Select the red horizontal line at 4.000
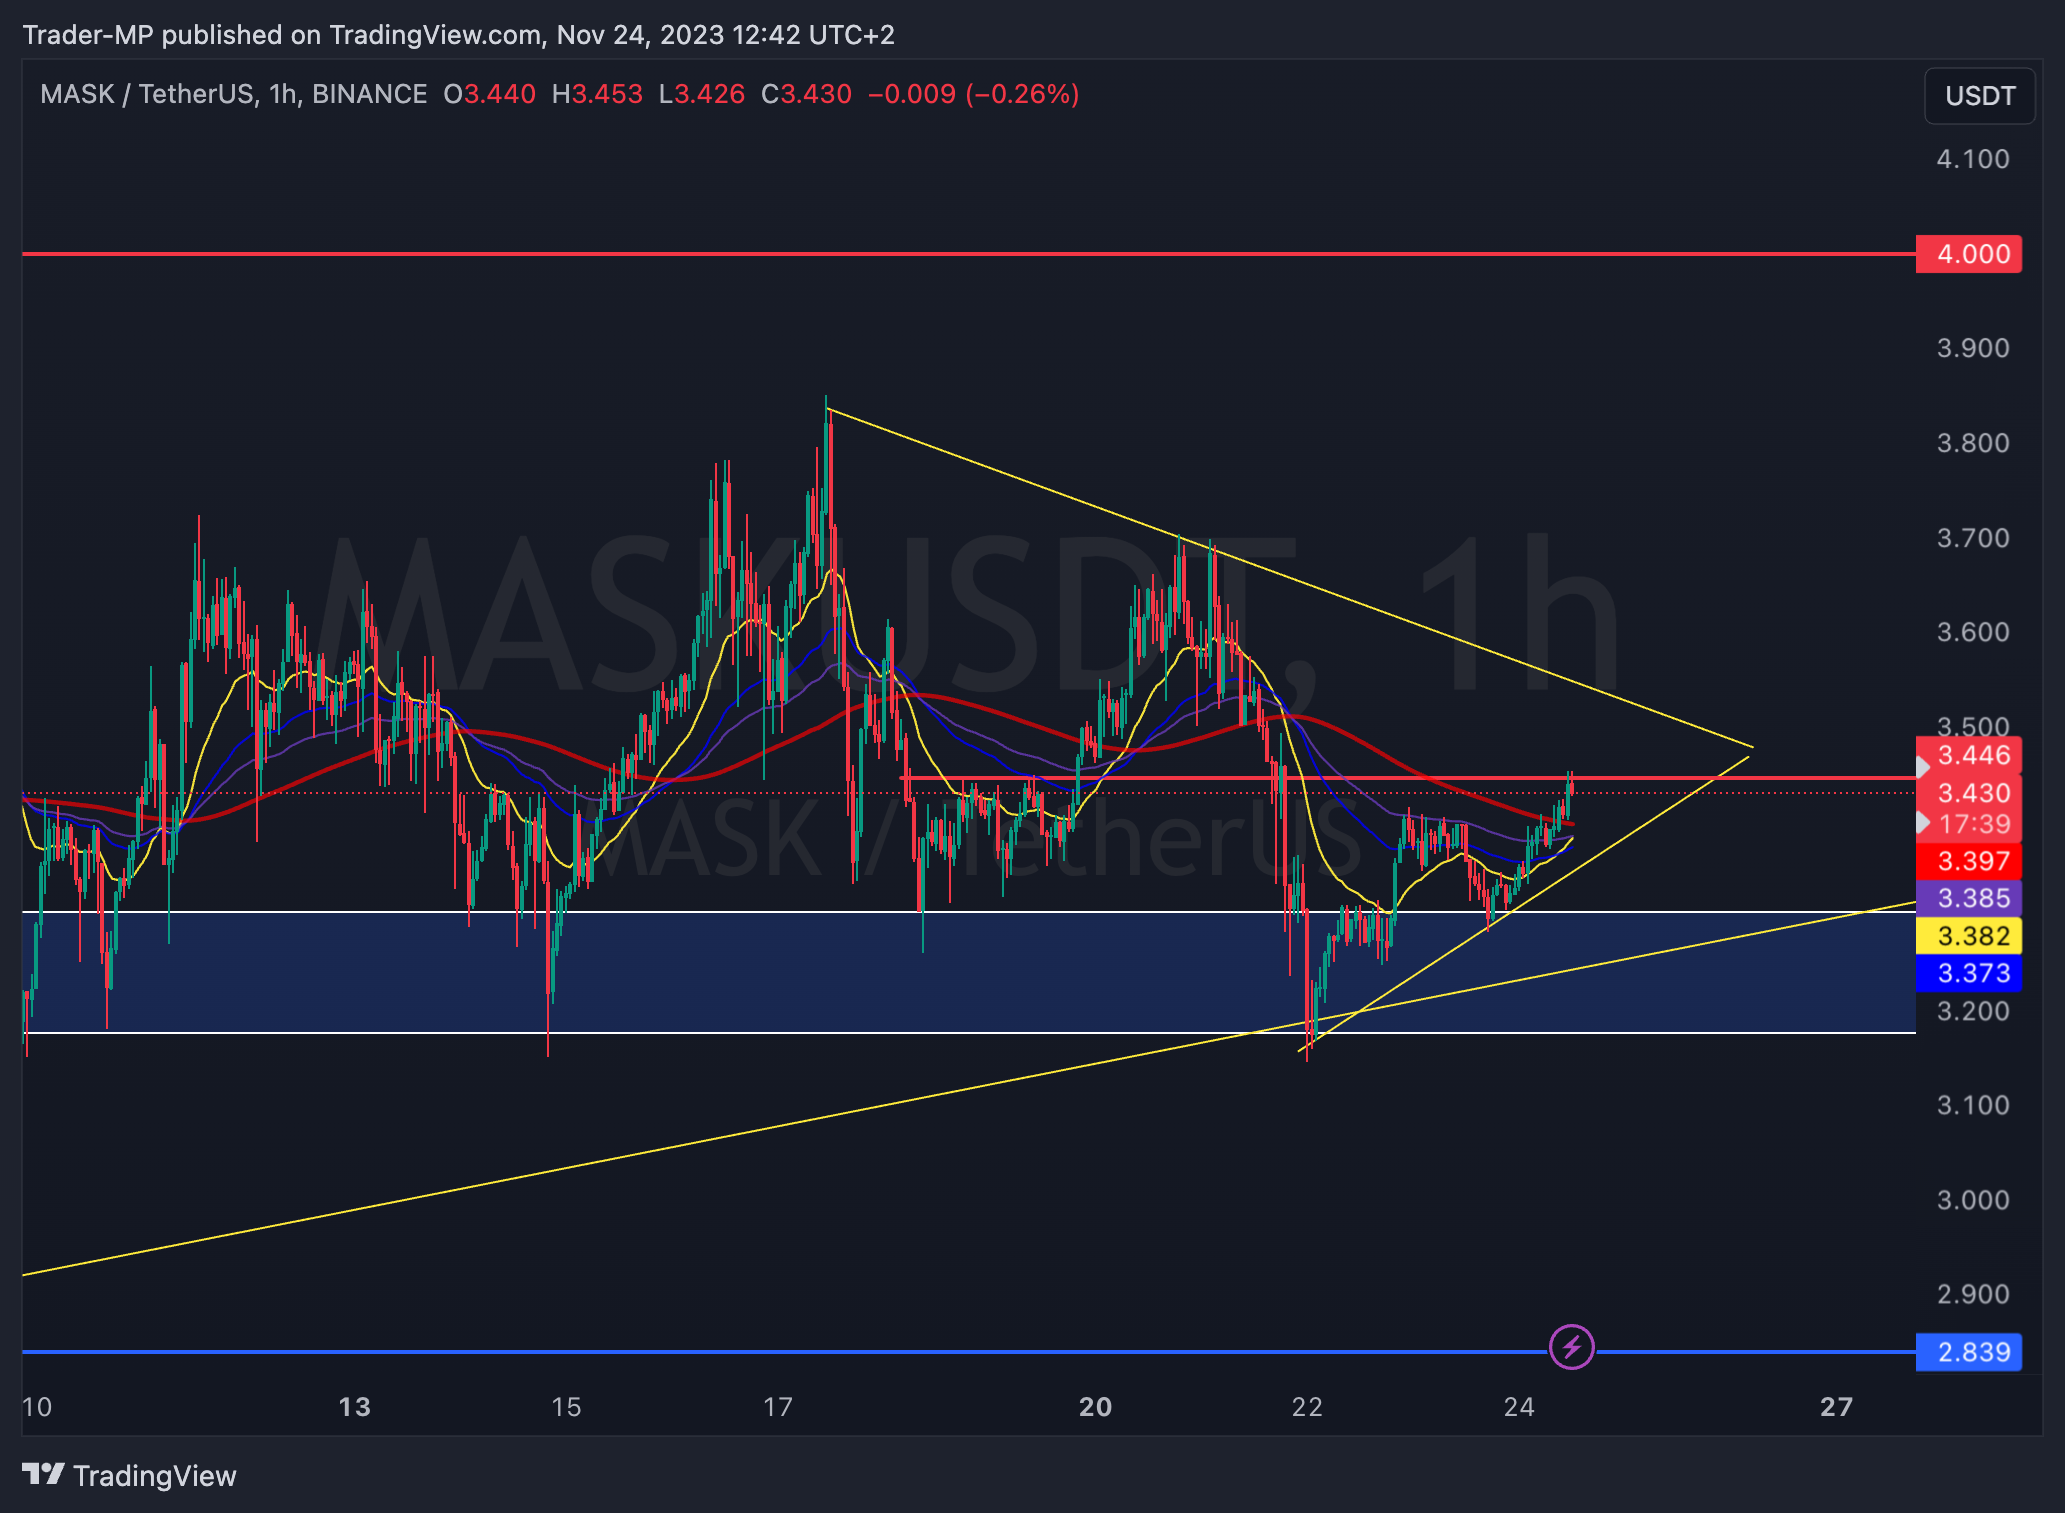Image resolution: width=2065 pixels, height=1513 pixels. (968, 254)
